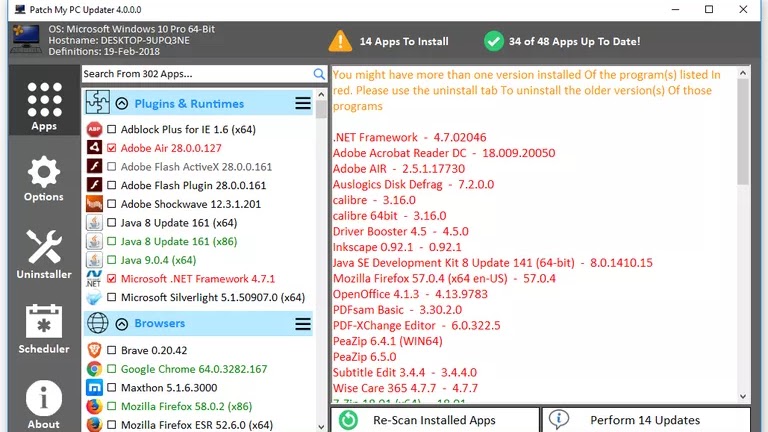Click the computer icon in header
The width and height of the screenshot is (768, 432).
(26, 39)
